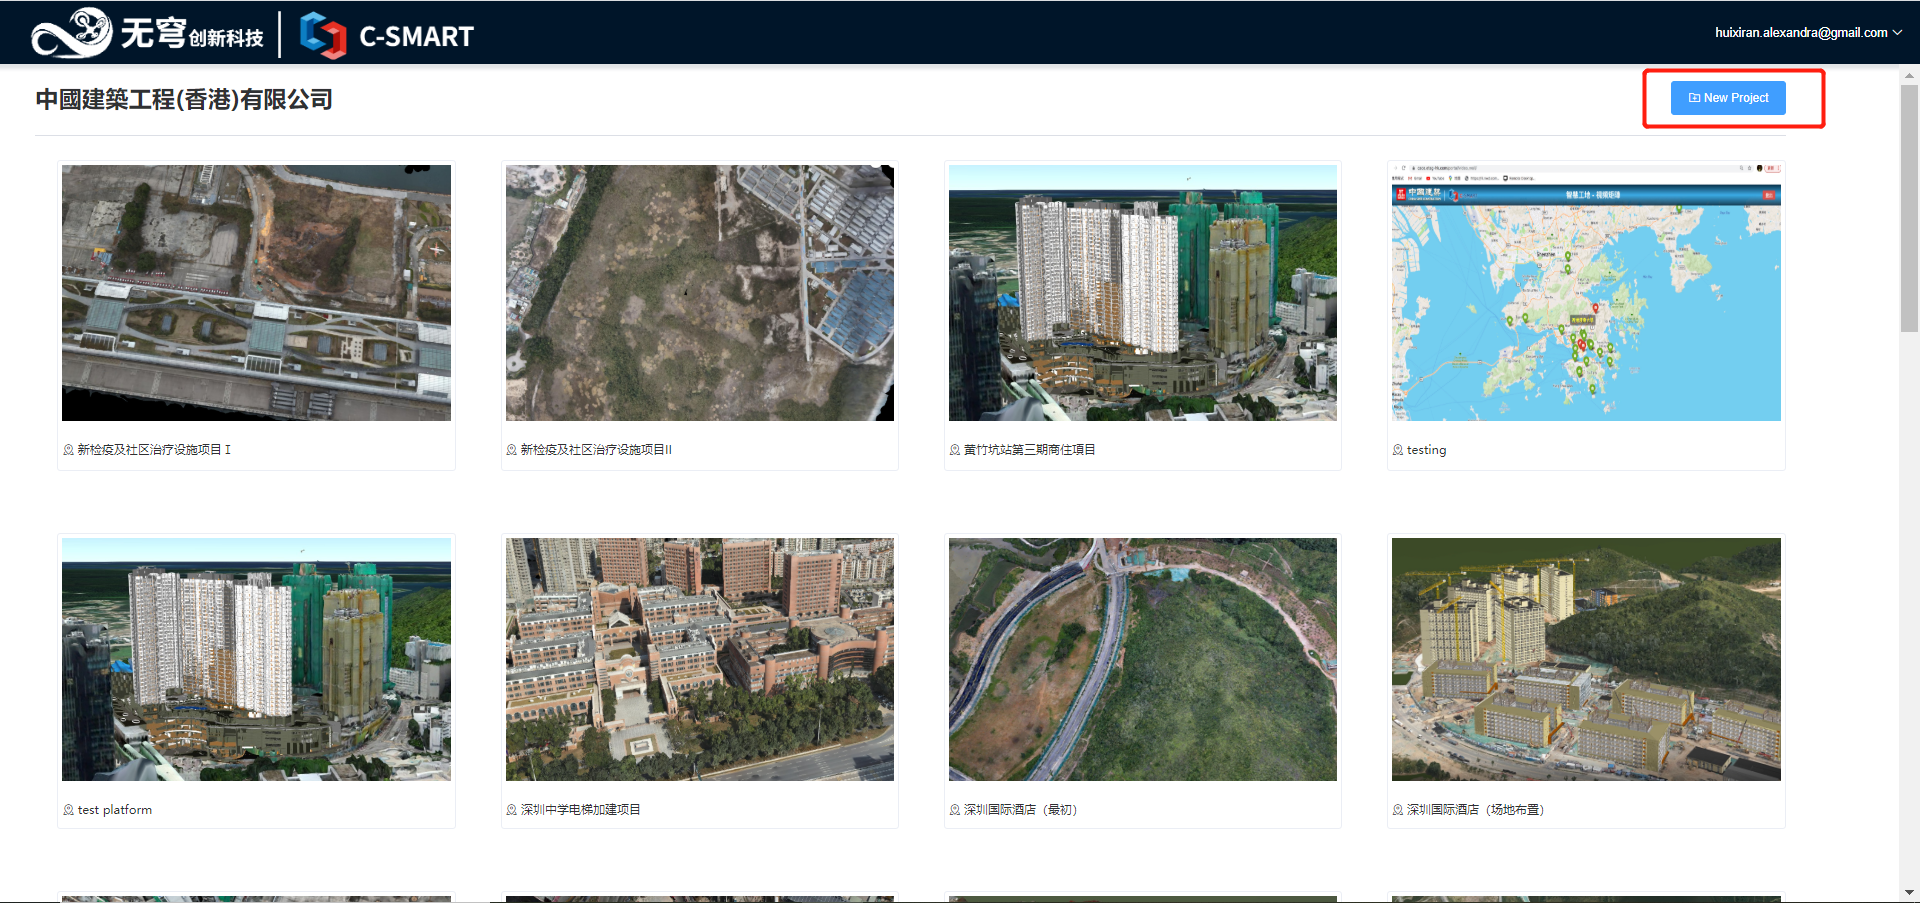Click the C-SMART cube logo icon
The image size is (1920, 903).
tap(323, 35)
